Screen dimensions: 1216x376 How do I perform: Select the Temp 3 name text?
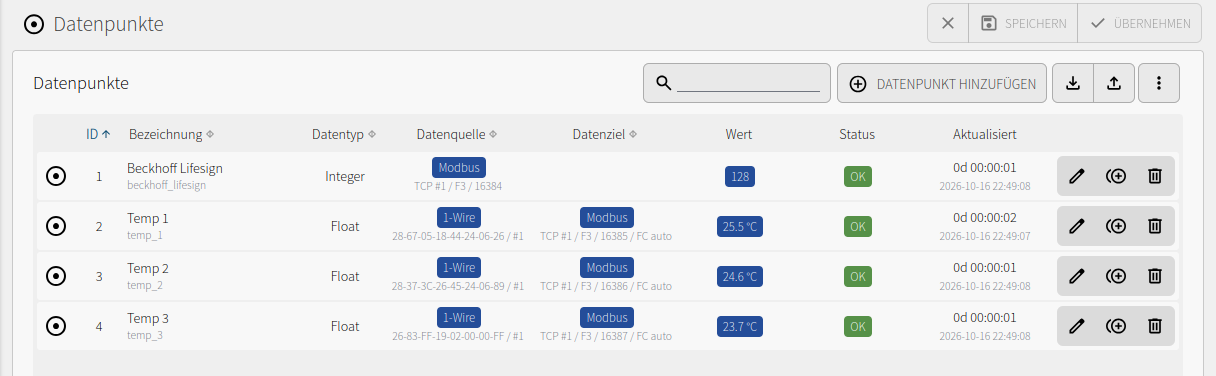(148, 318)
